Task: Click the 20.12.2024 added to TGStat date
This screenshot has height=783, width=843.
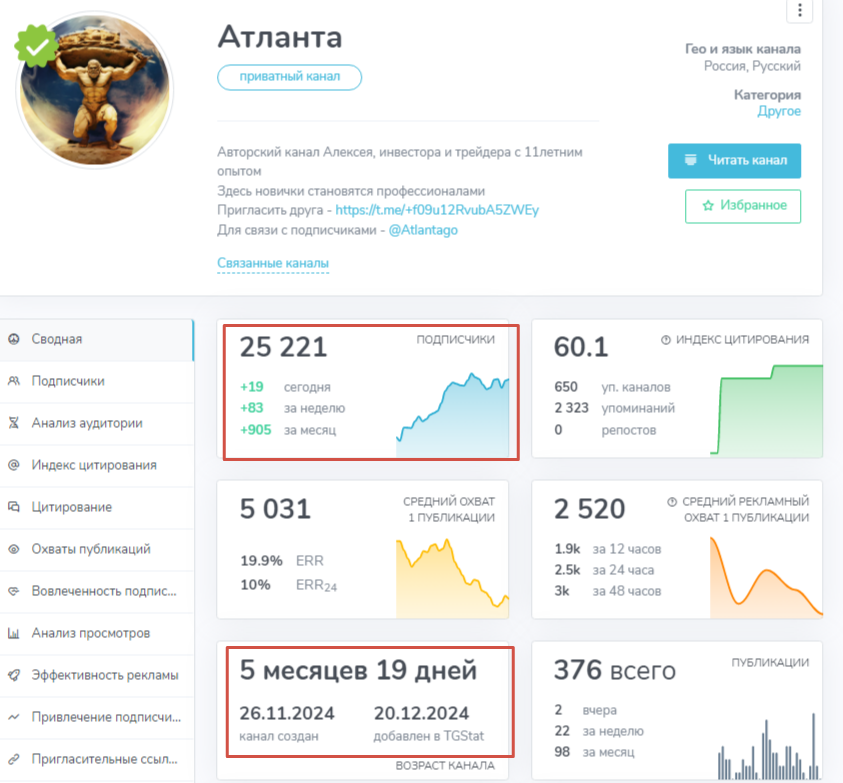Action: click(x=422, y=714)
